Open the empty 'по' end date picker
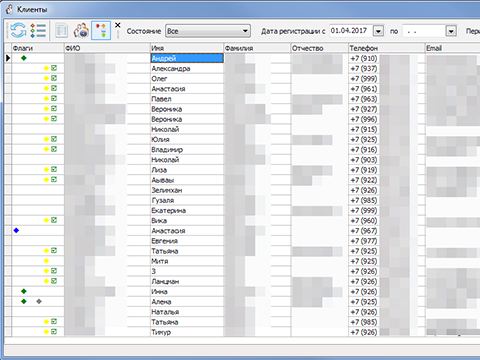The image size is (480, 360). [x=451, y=31]
